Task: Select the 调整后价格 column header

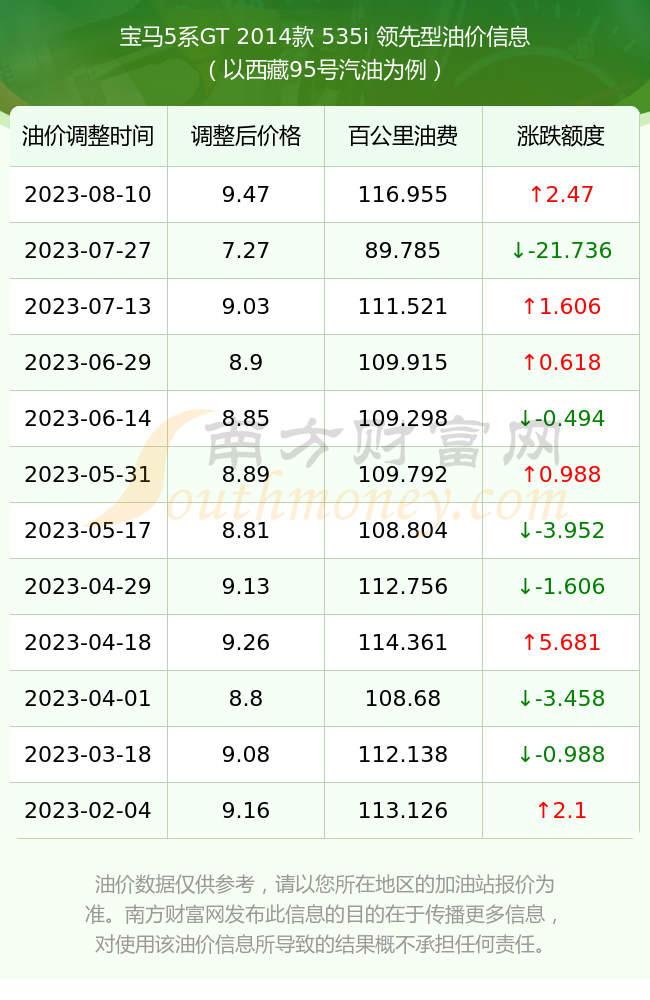Action: click(246, 136)
